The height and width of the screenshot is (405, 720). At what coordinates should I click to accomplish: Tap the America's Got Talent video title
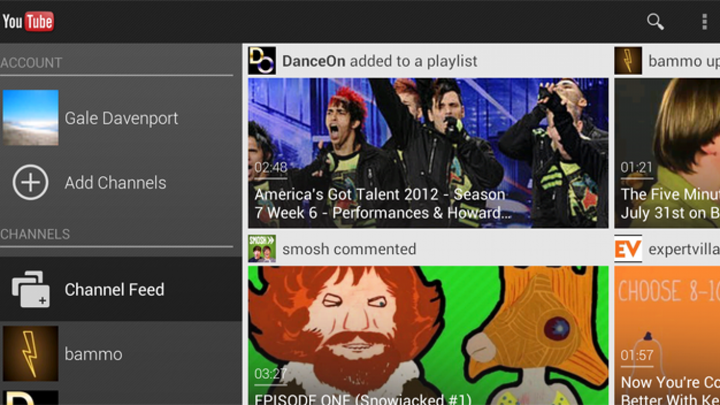click(382, 203)
